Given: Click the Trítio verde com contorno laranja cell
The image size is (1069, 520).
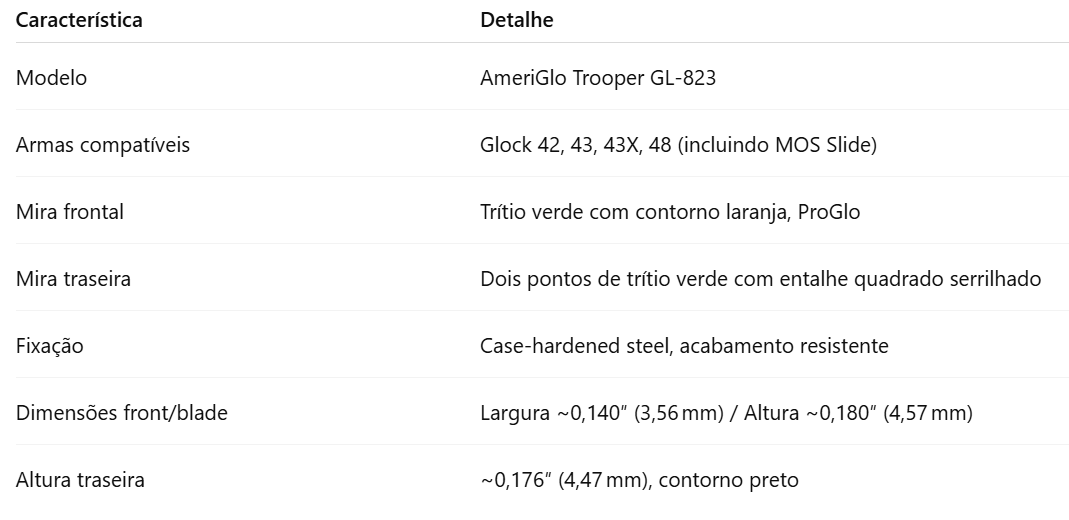Looking at the screenshot, I should click(670, 212).
